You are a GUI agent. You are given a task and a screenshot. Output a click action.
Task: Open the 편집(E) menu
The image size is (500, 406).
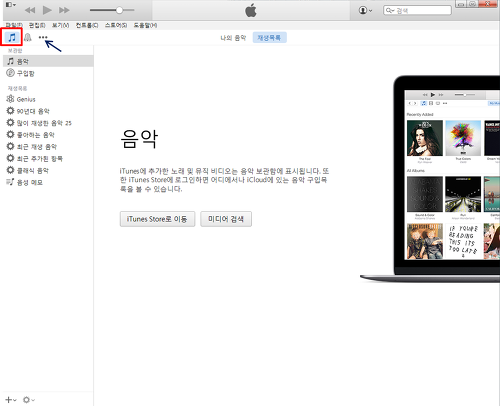pos(37,25)
